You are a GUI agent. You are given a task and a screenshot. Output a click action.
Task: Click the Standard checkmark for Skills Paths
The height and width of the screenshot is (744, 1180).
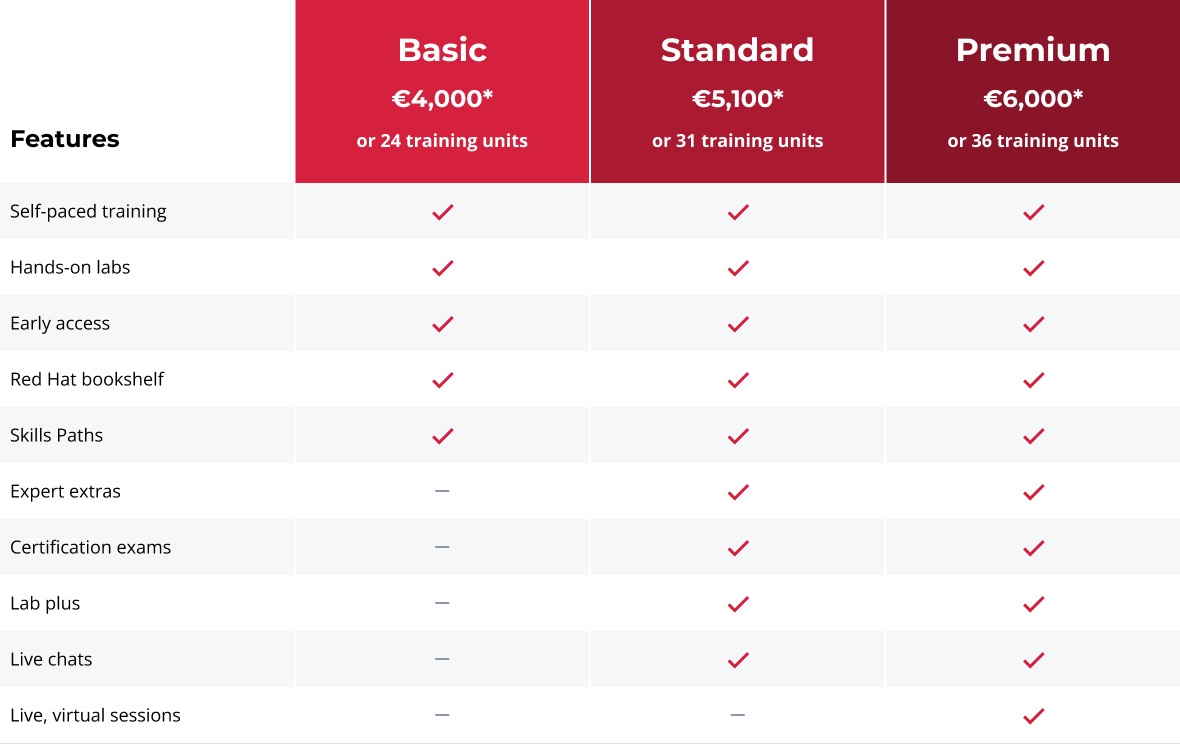coord(738,436)
